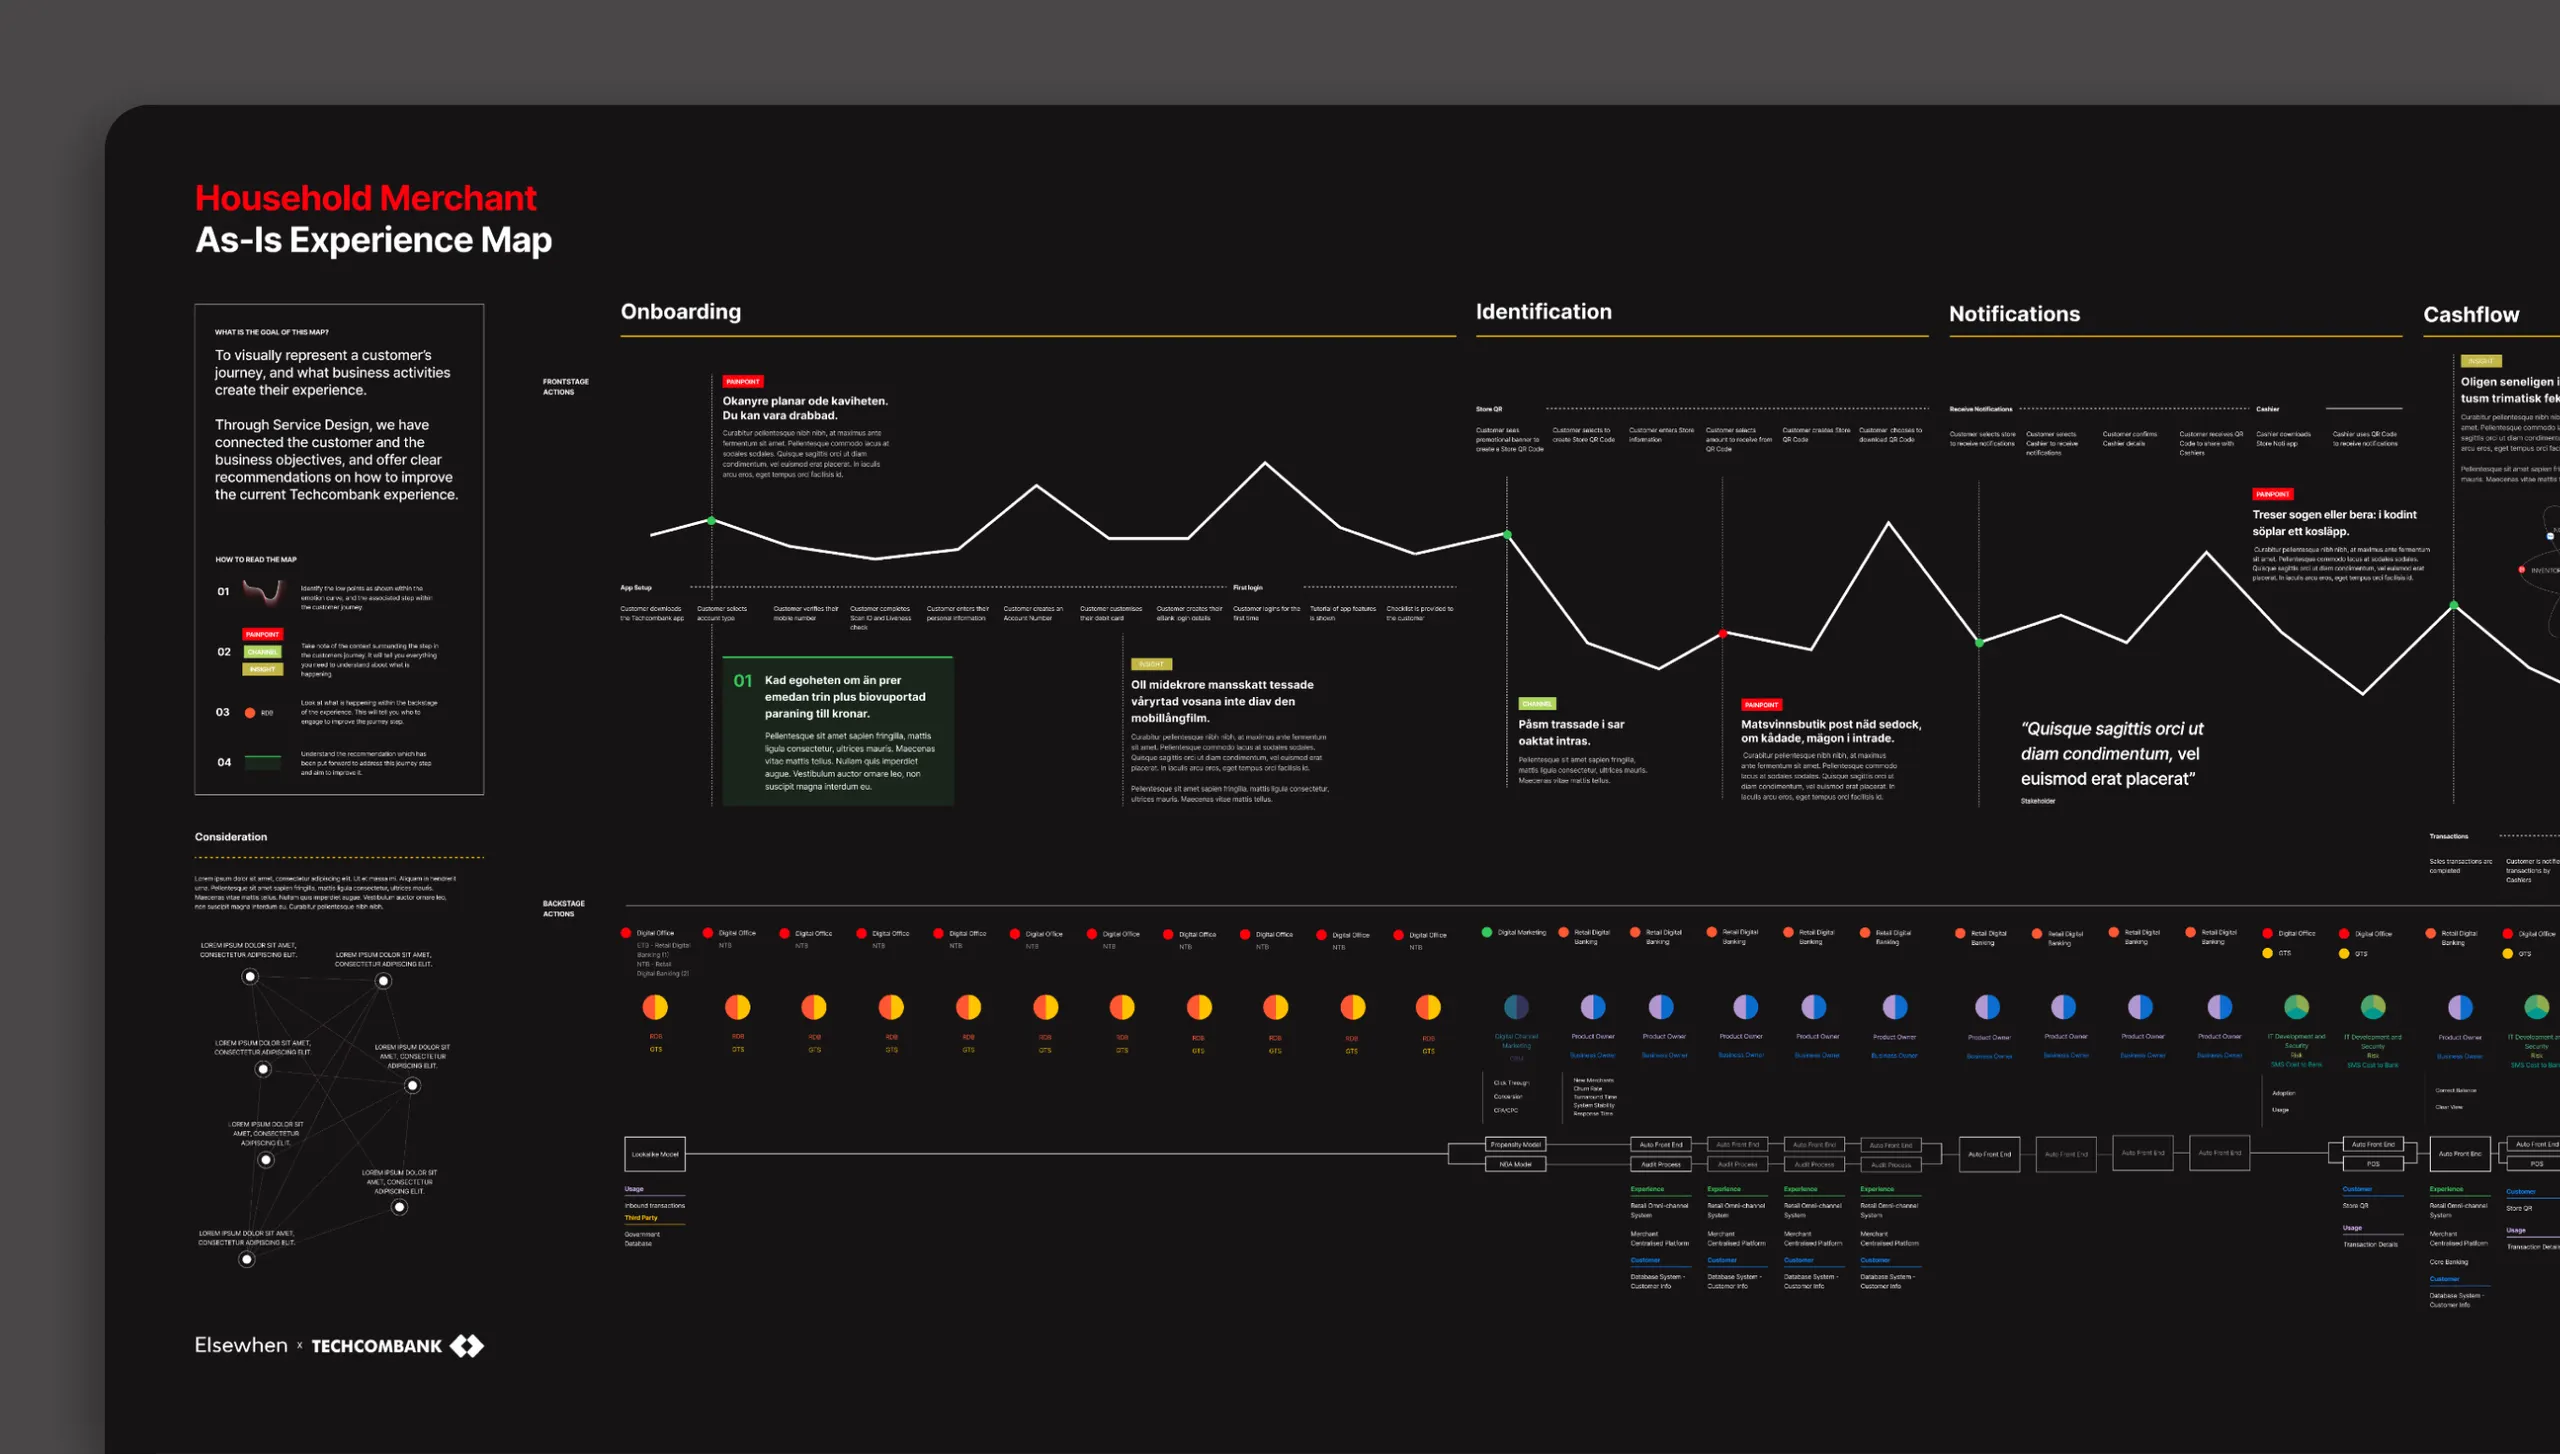
Task: Click the orange RDB dot in legend step 03
Action: click(250, 713)
